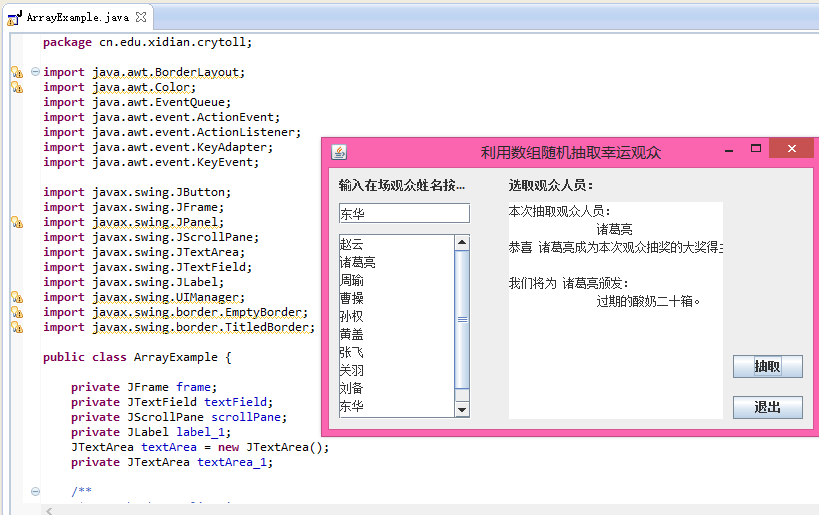
Task: Click the private JTextField textField line
Action: [172, 402]
